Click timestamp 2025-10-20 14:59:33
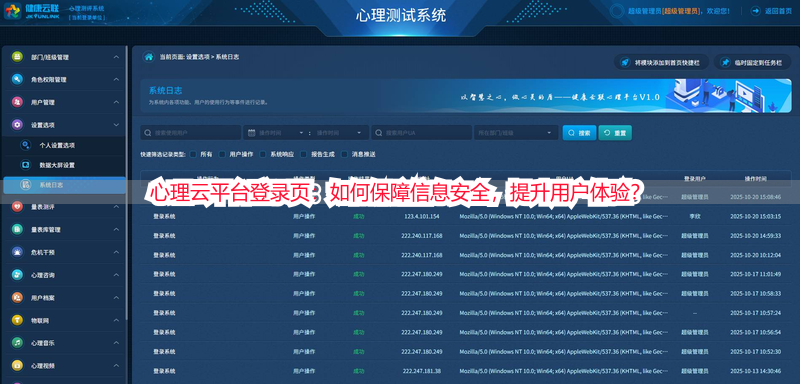This screenshot has width=800, height=384. (x=755, y=236)
